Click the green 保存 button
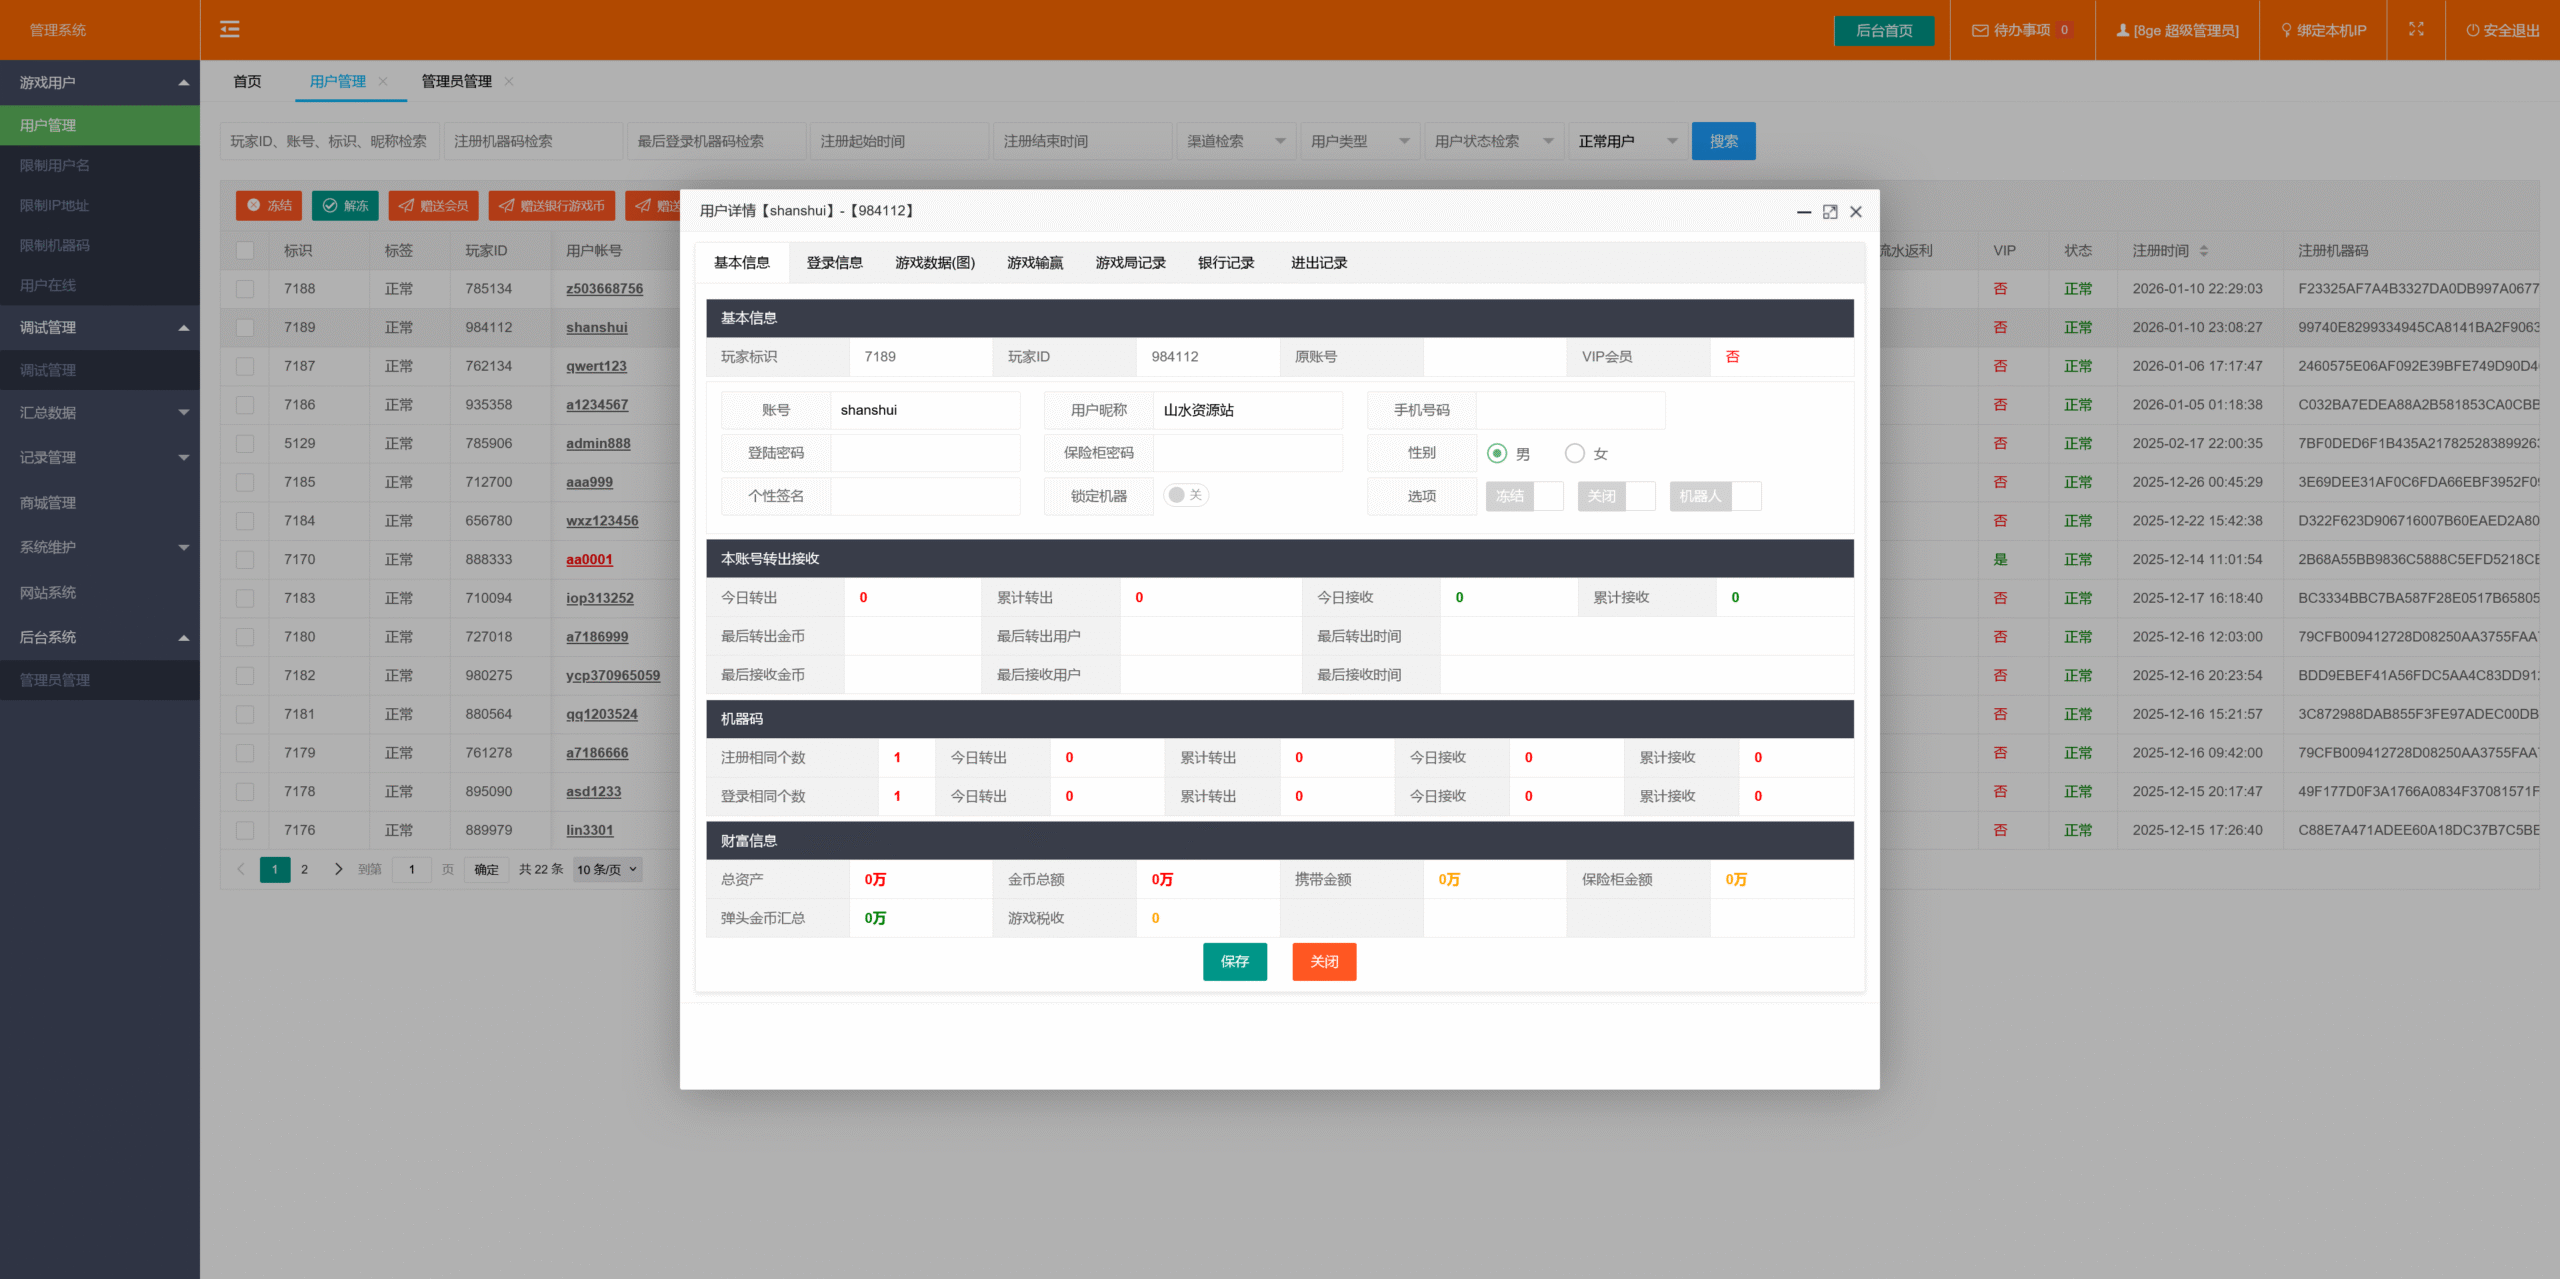 [x=1234, y=962]
